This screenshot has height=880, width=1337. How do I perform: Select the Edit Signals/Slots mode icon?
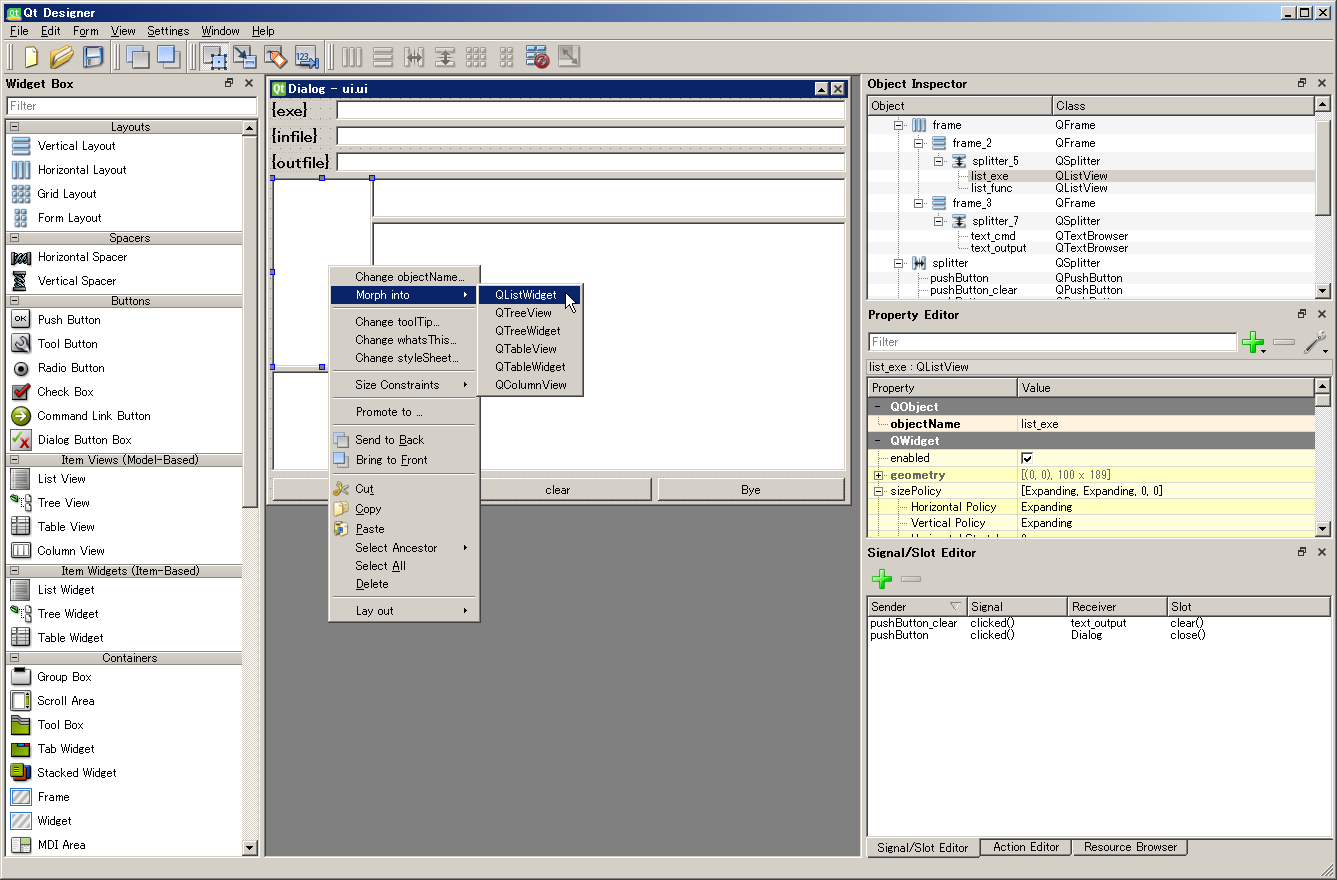[x=245, y=57]
